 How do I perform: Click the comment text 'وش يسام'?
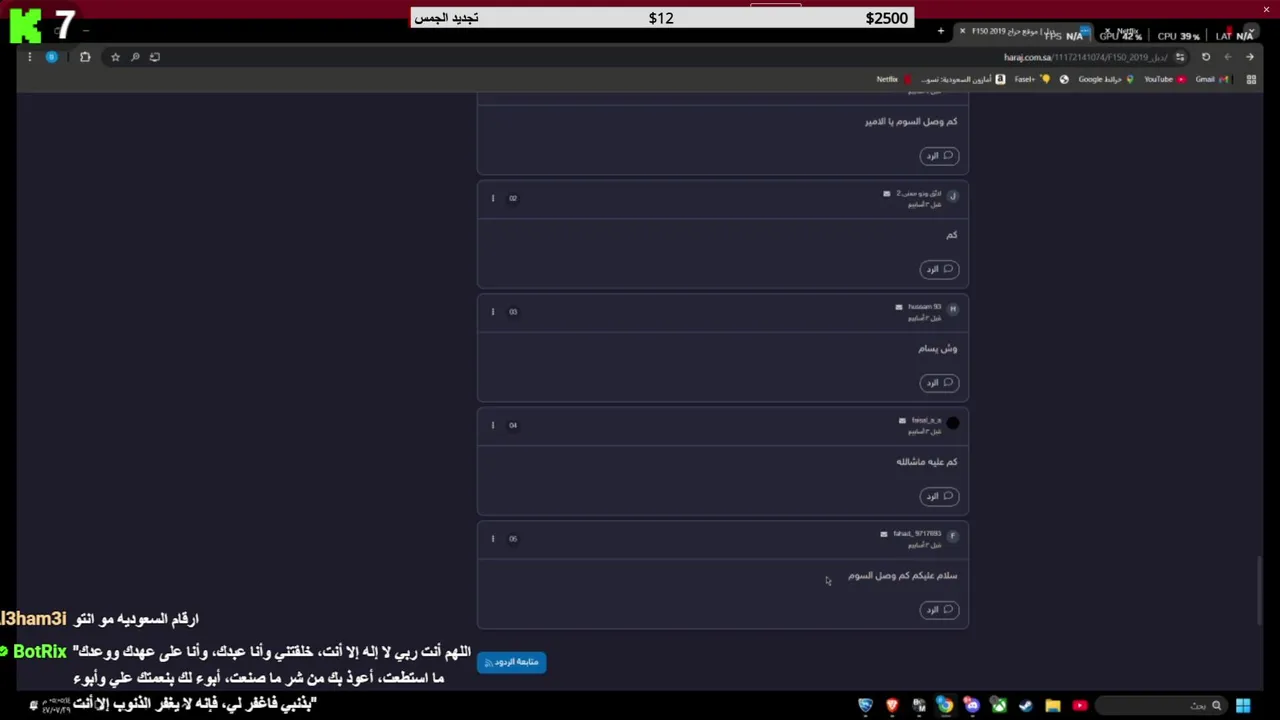click(x=938, y=349)
